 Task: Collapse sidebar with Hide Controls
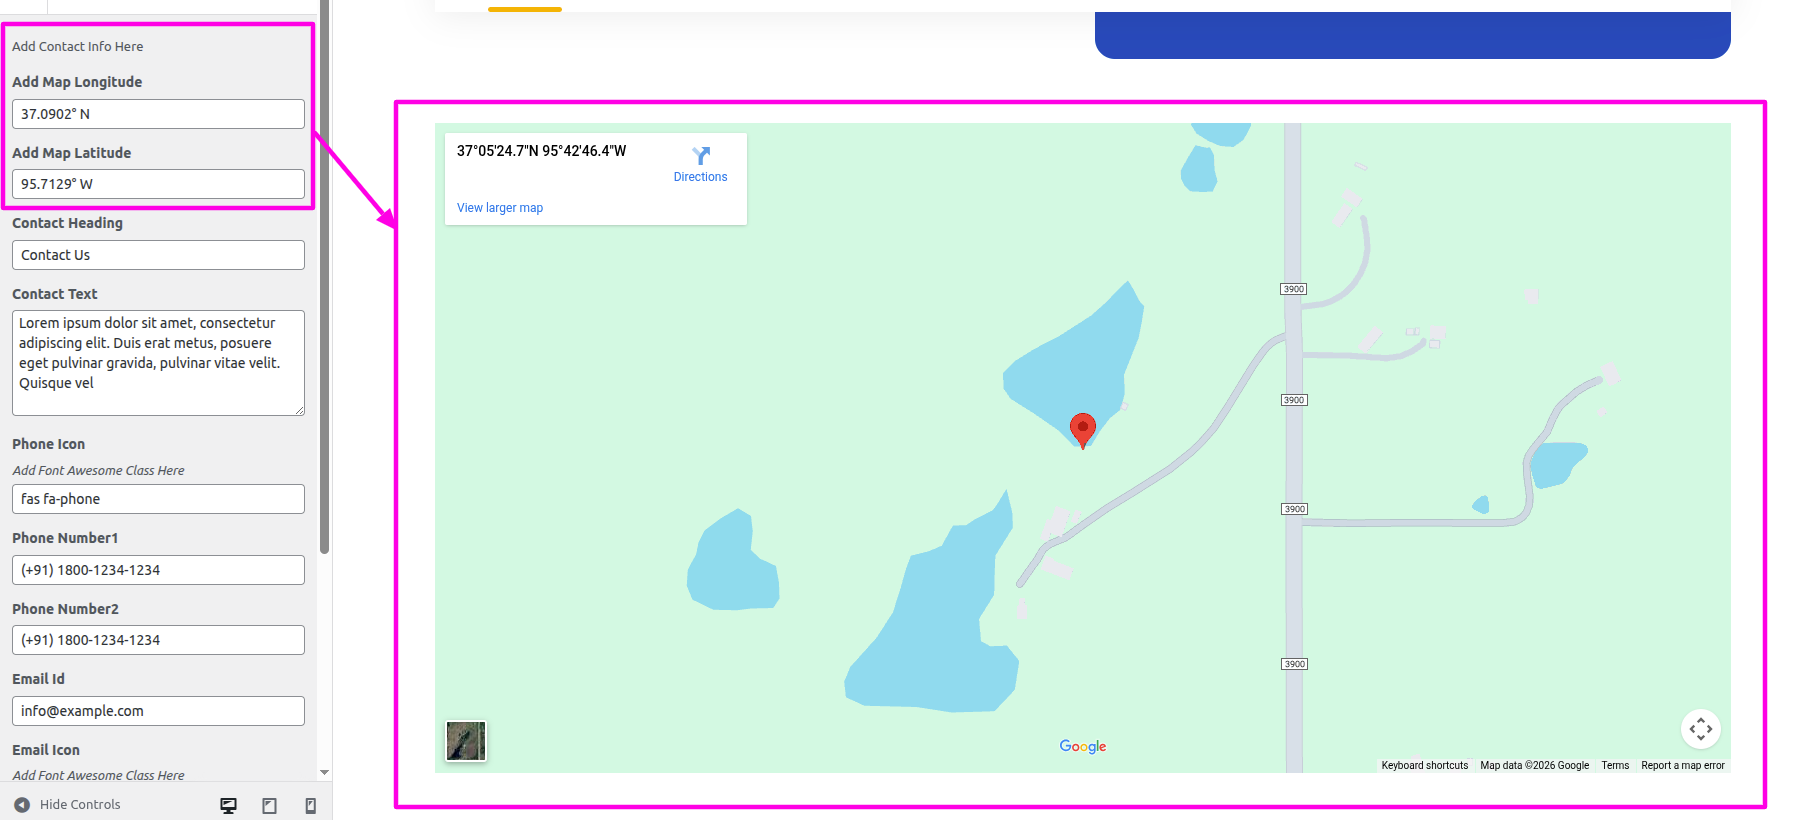click(x=67, y=805)
